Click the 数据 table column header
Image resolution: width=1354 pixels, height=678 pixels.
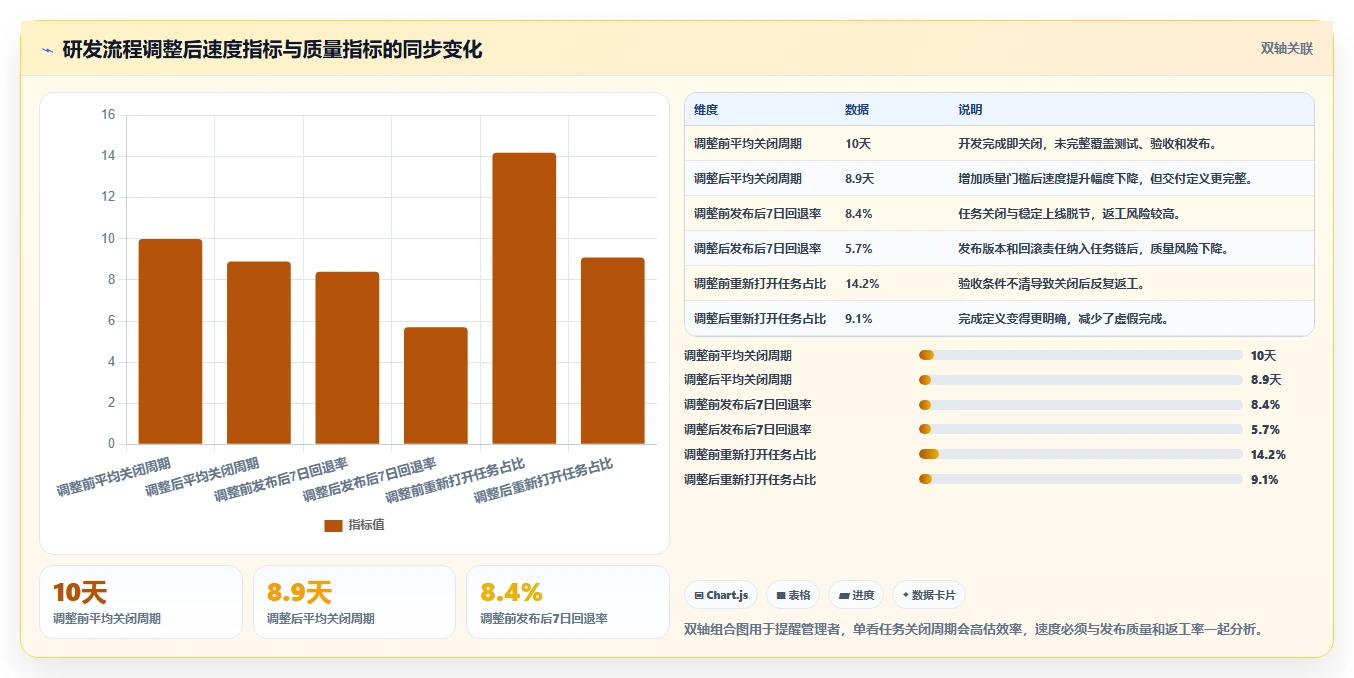point(857,110)
